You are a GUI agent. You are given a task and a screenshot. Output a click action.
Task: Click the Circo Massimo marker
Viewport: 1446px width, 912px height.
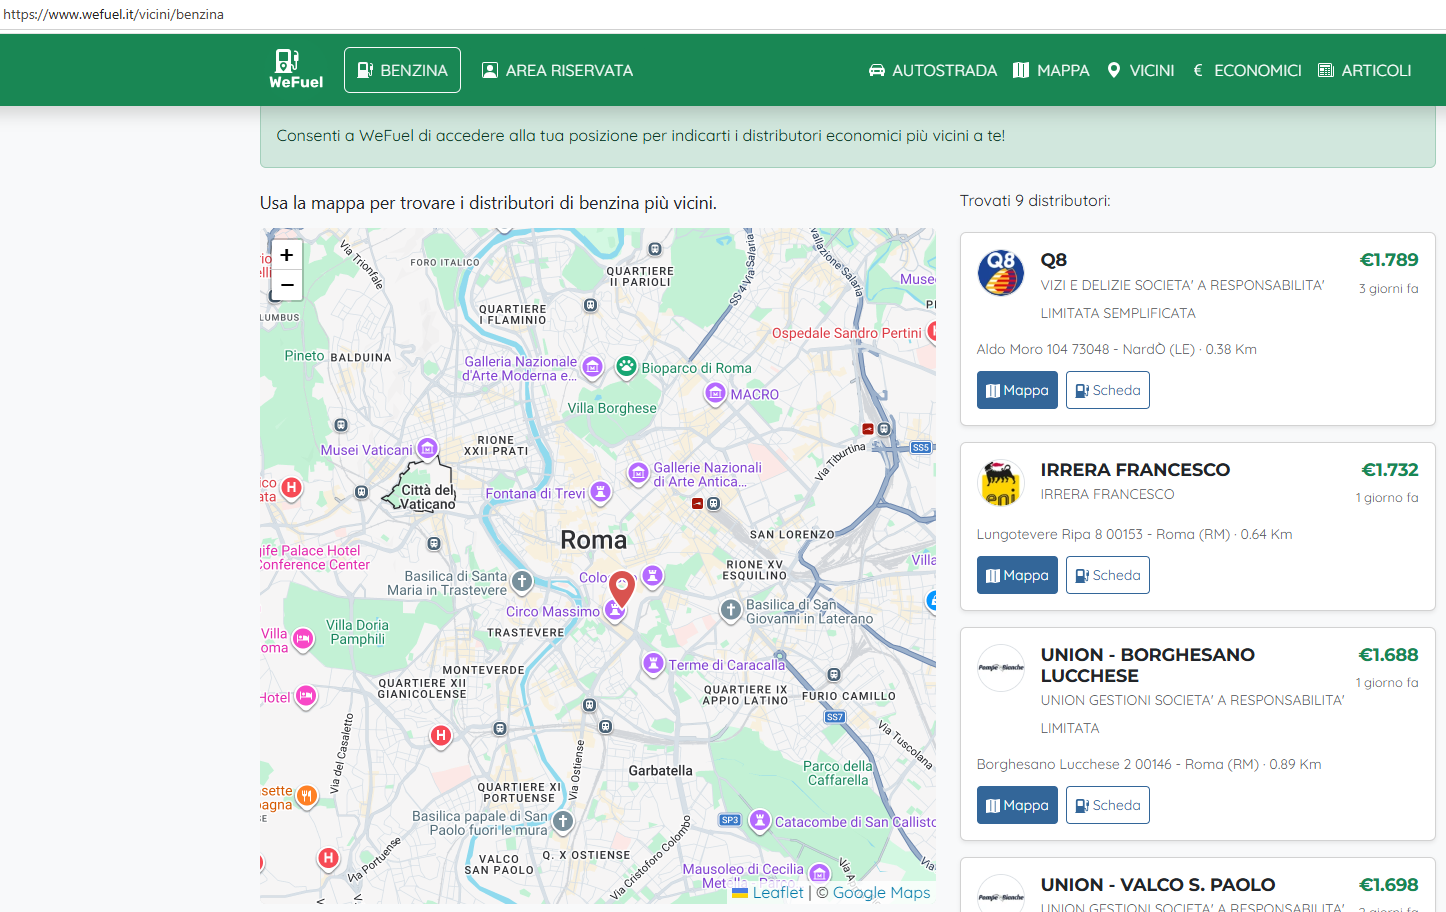click(614, 611)
